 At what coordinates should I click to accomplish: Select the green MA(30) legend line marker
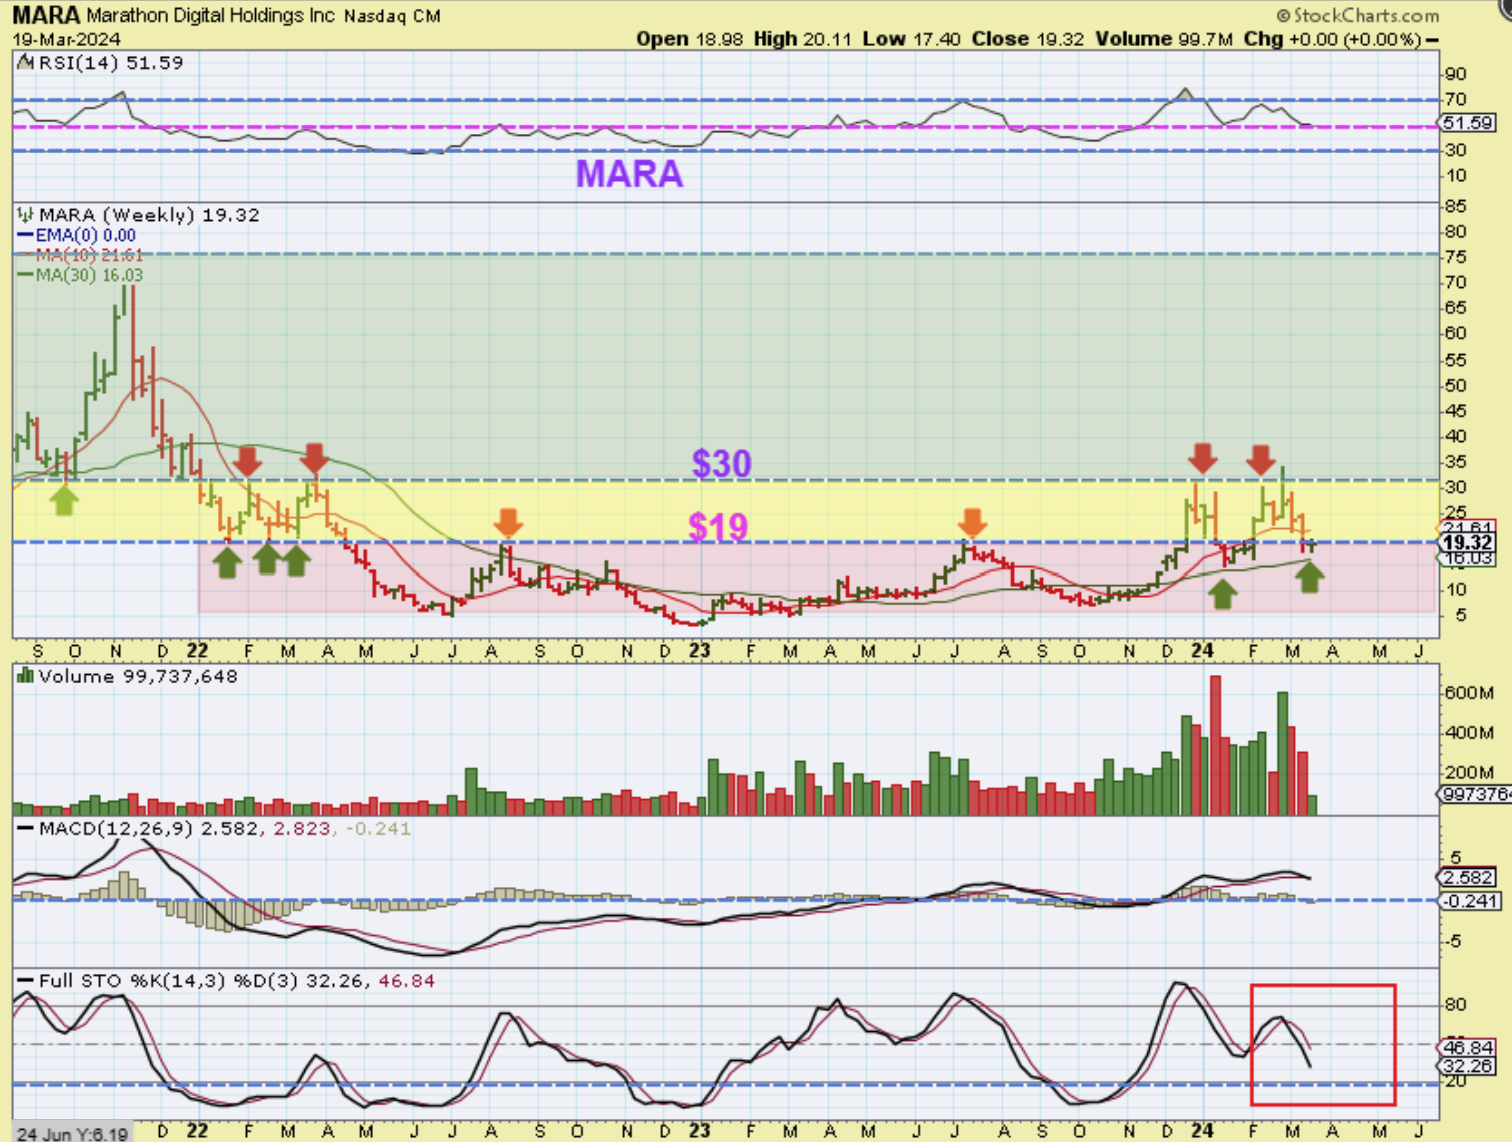pos(25,275)
